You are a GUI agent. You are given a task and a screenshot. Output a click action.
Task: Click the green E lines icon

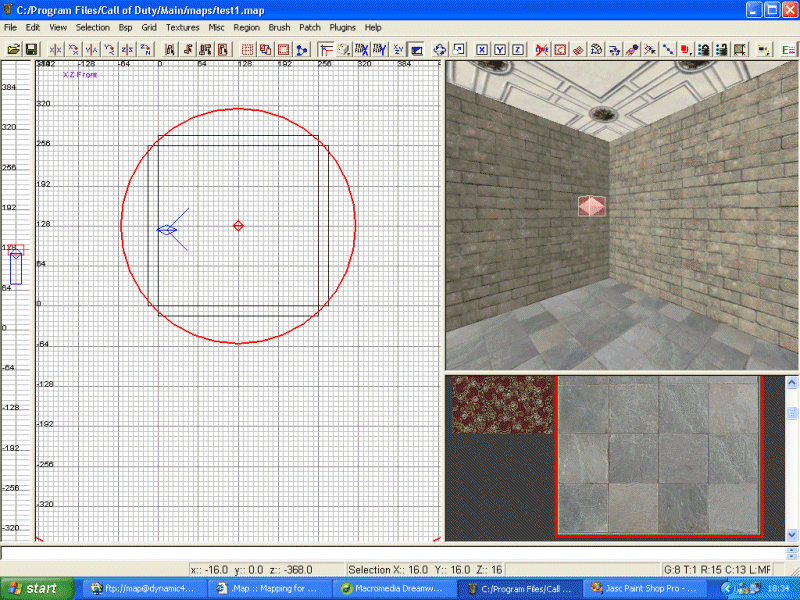pyautogui.click(x=788, y=49)
